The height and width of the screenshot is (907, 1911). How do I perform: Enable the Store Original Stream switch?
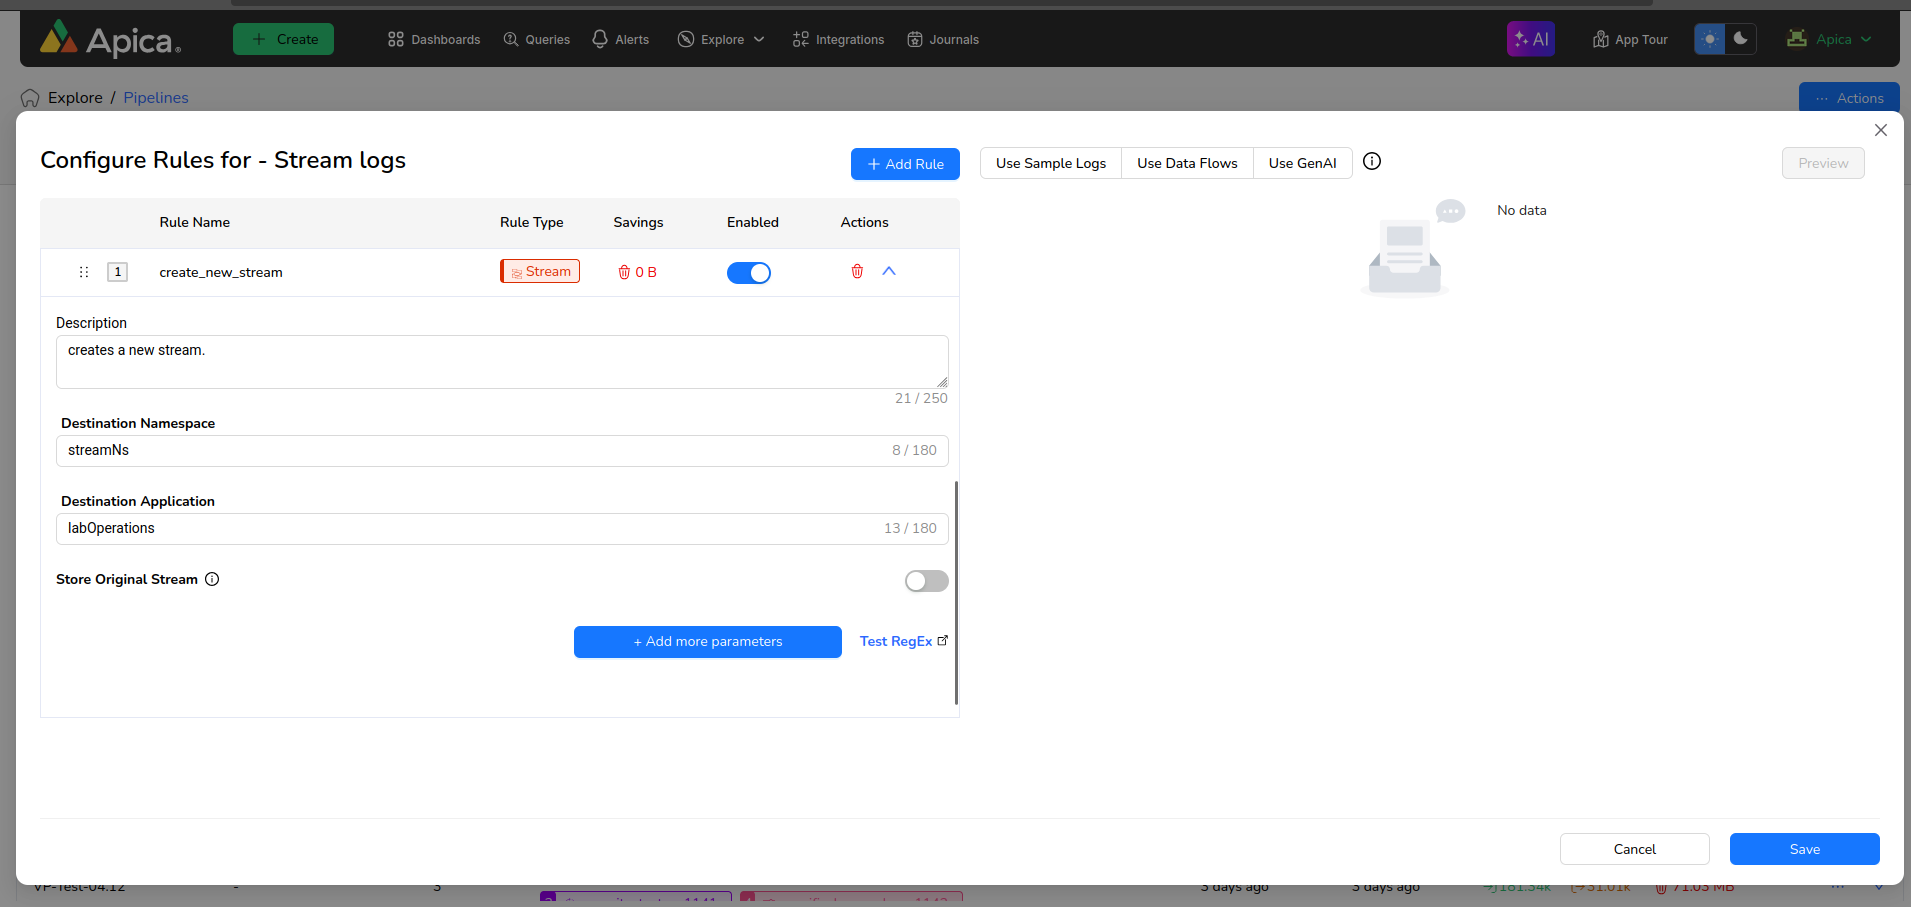926,581
